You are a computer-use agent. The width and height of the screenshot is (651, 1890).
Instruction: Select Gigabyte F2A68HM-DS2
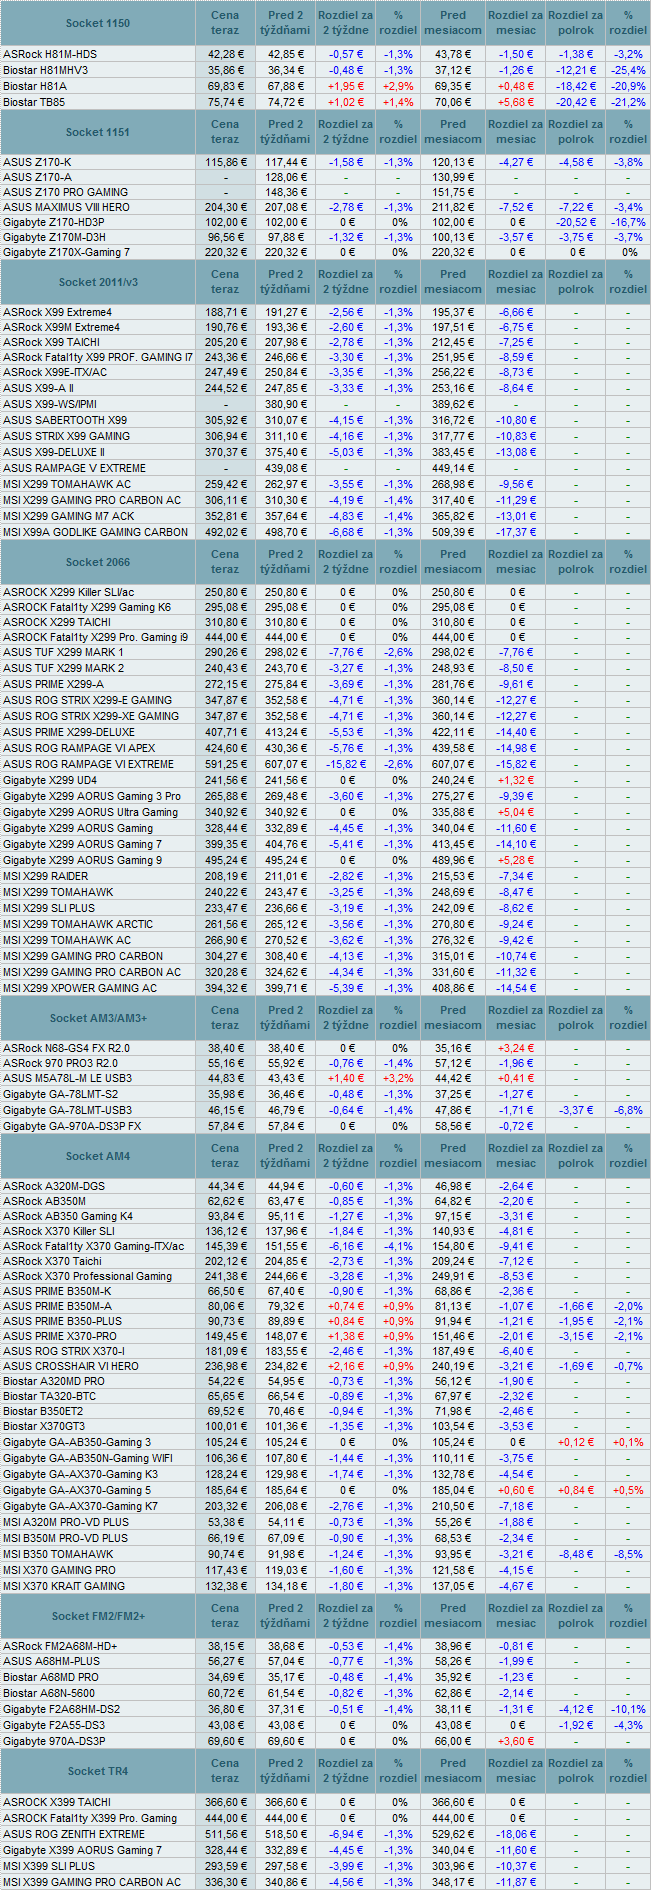tap(61, 1709)
